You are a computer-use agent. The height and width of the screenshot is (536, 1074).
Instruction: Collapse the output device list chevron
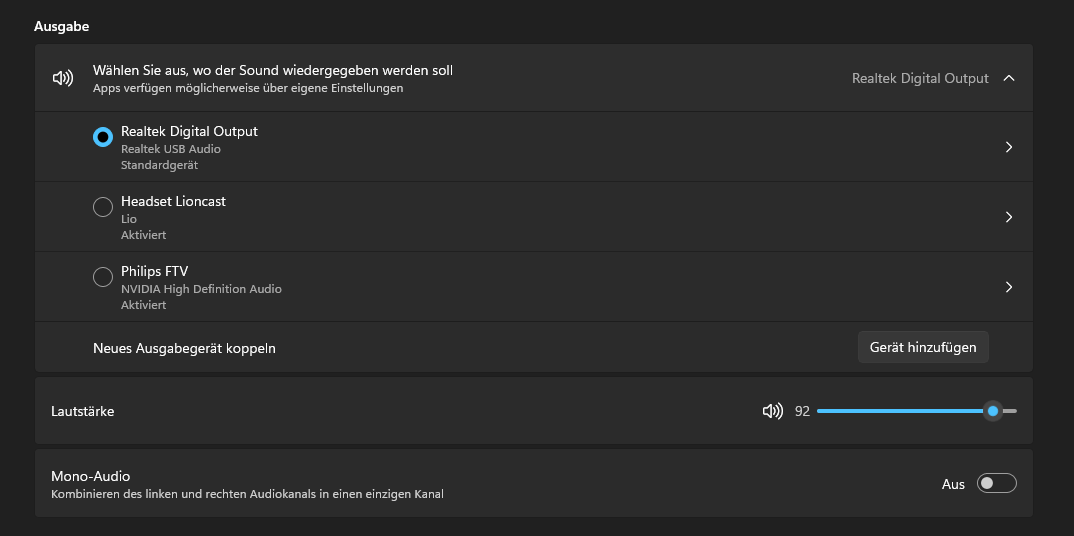click(1008, 78)
